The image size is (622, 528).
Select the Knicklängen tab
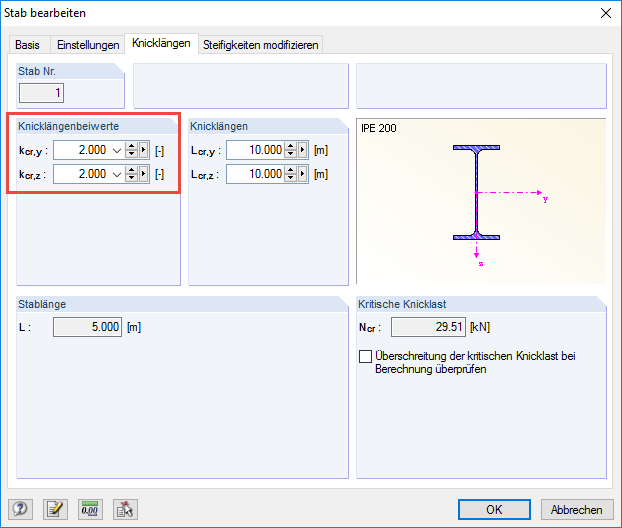(x=161, y=43)
